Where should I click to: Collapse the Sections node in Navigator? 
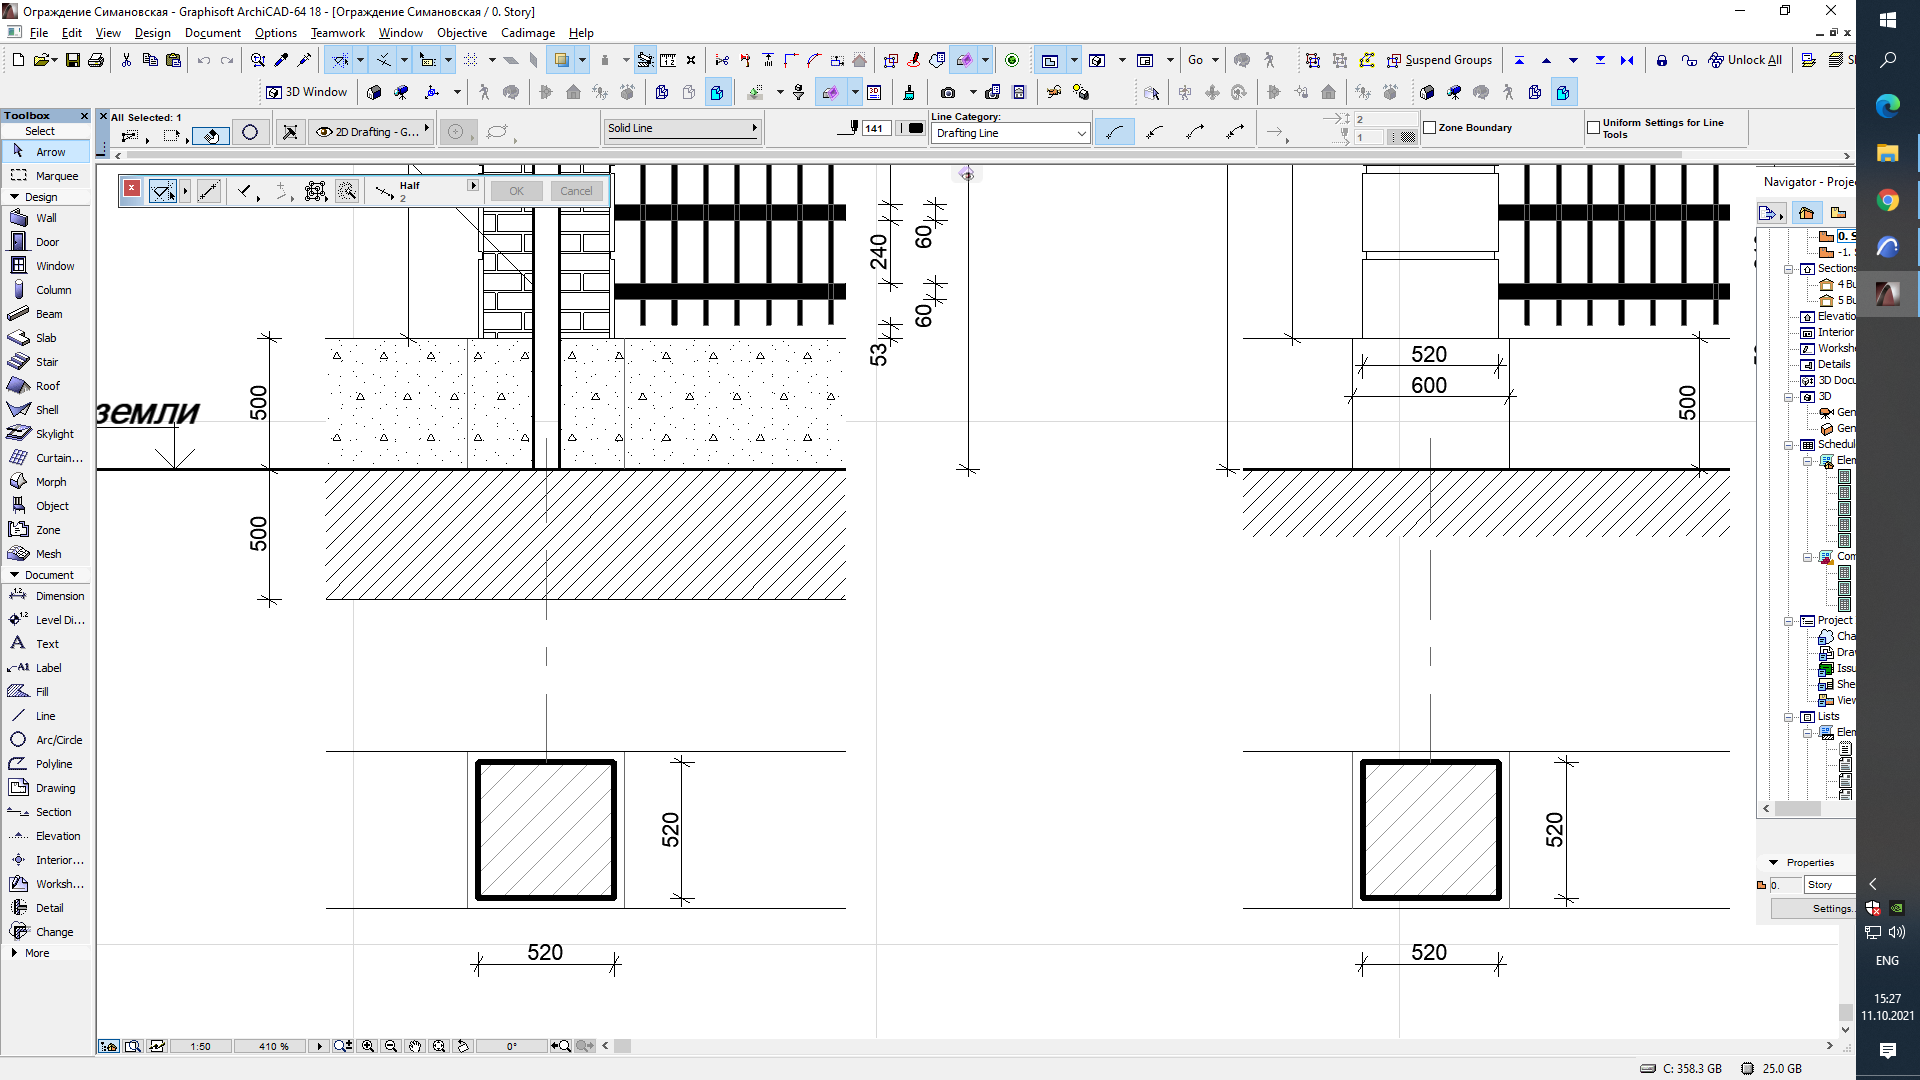(x=1788, y=268)
